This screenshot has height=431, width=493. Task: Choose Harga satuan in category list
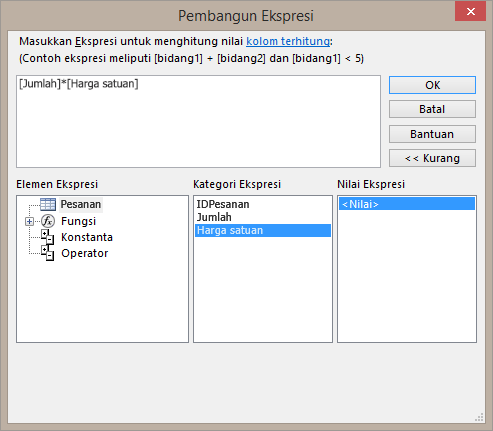[263, 230]
